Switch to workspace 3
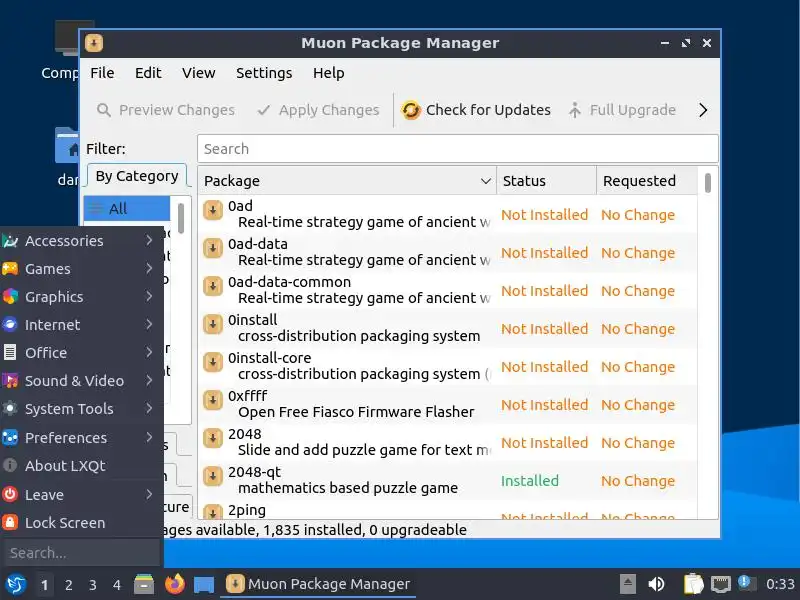 coord(92,585)
